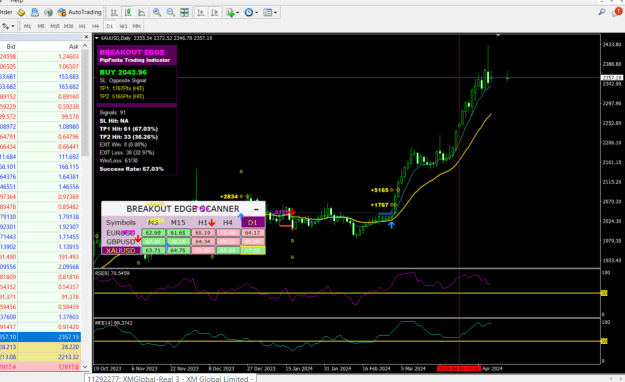This screenshot has width=625, height=382.
Task: Click current price label 2357.10 on axis
Action: pos(612,78)
